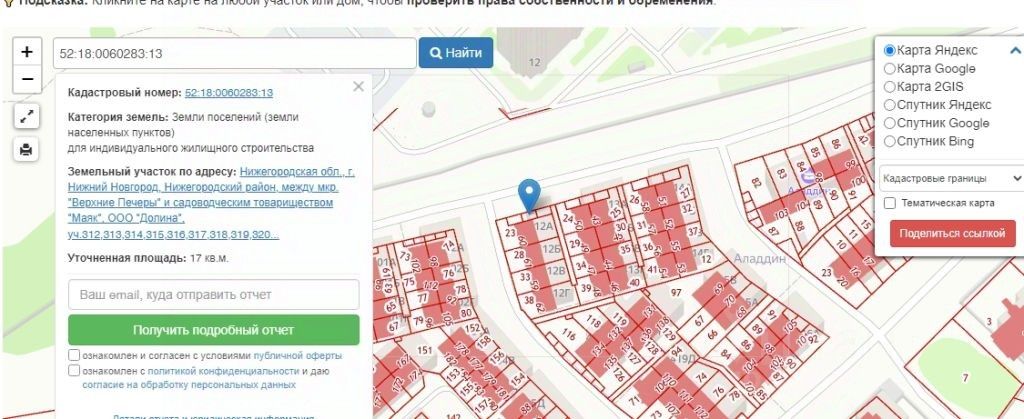Toggle fullscreen map view icon
The height and width of the screenshot is (419, 1024).
tap(27, 117)
